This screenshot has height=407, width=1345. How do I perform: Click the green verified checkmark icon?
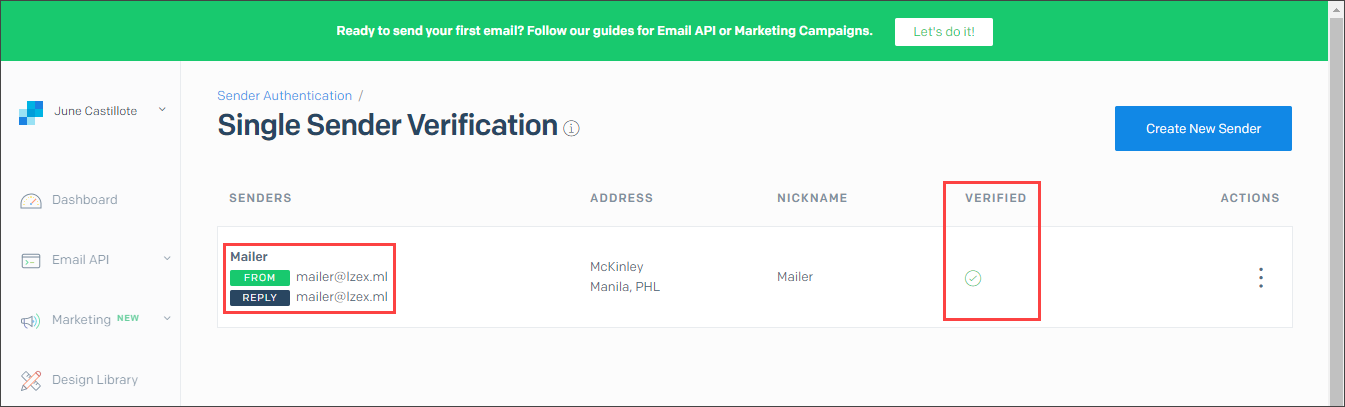[x=972, y=278]
